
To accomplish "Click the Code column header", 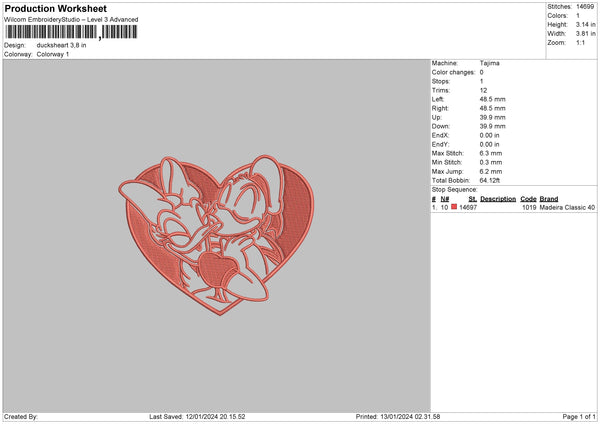I will coord(528,199).
